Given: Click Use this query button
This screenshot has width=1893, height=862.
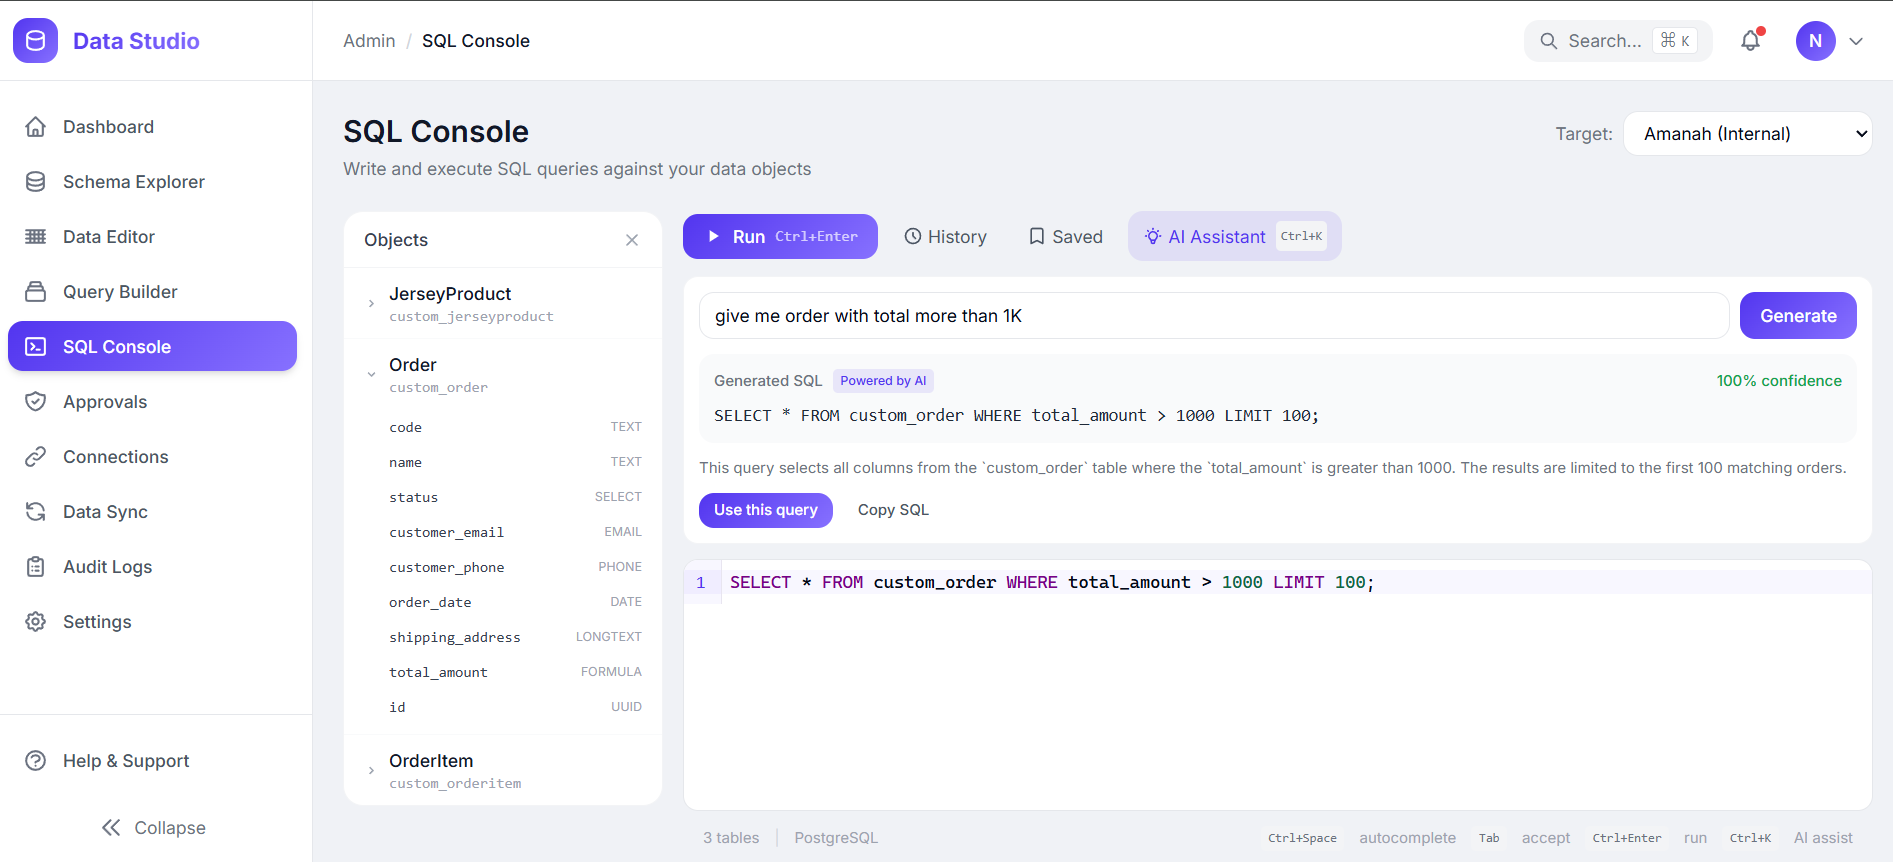Looking at the screenshot, I should pos(765,510).
